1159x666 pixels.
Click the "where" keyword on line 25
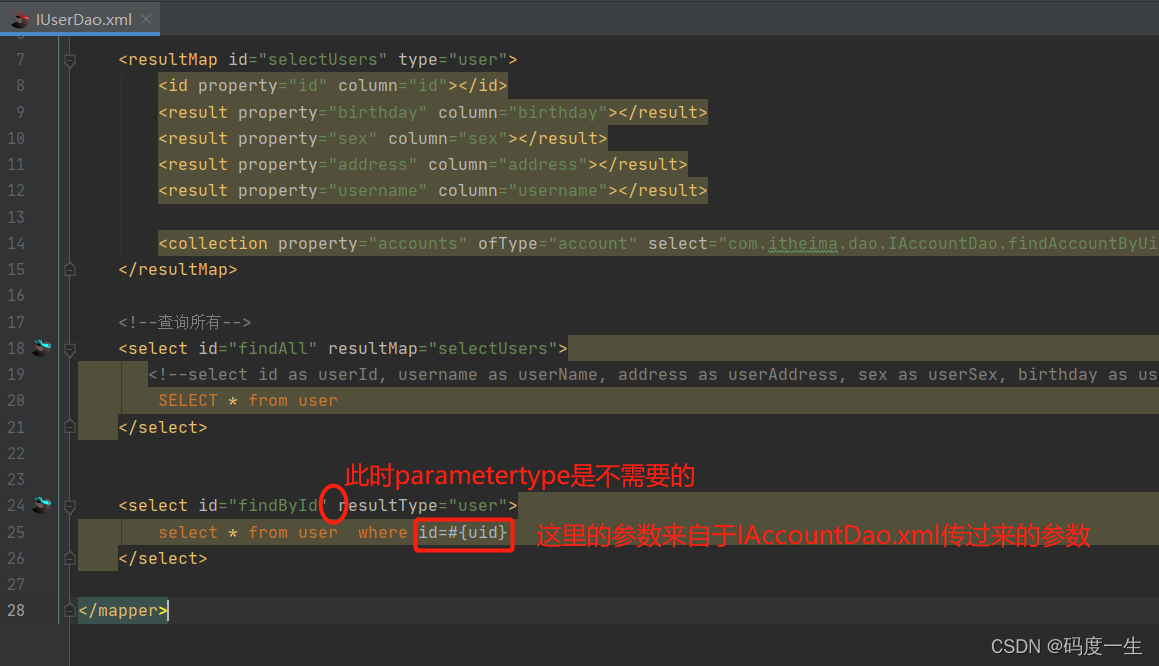point(383,532)
